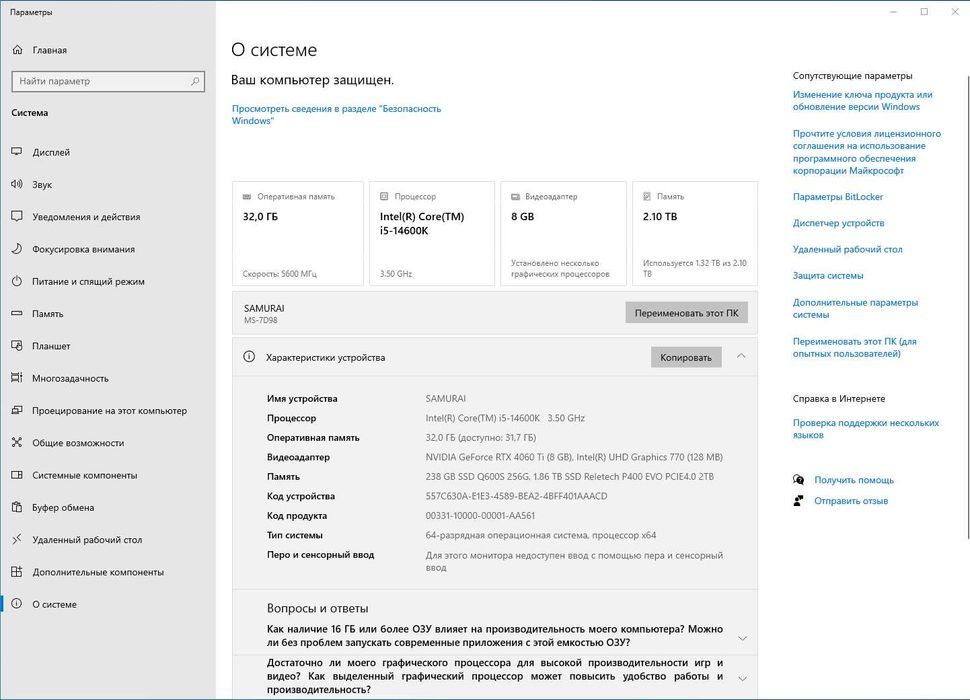
Task: Open Проверка поддержки нескольких языков link
Action: click(865, 429)
